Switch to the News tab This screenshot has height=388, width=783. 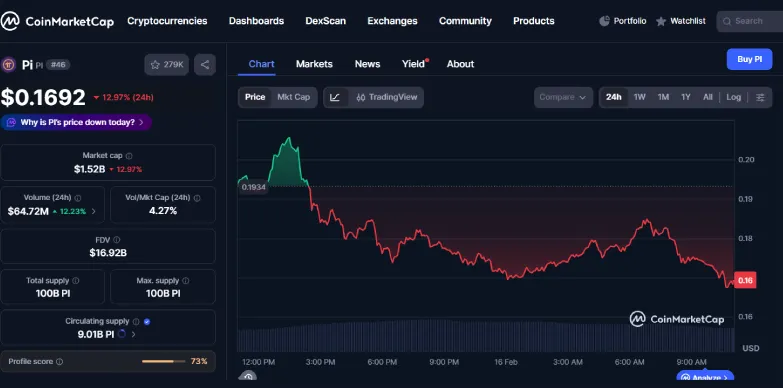tap(368, 64)
